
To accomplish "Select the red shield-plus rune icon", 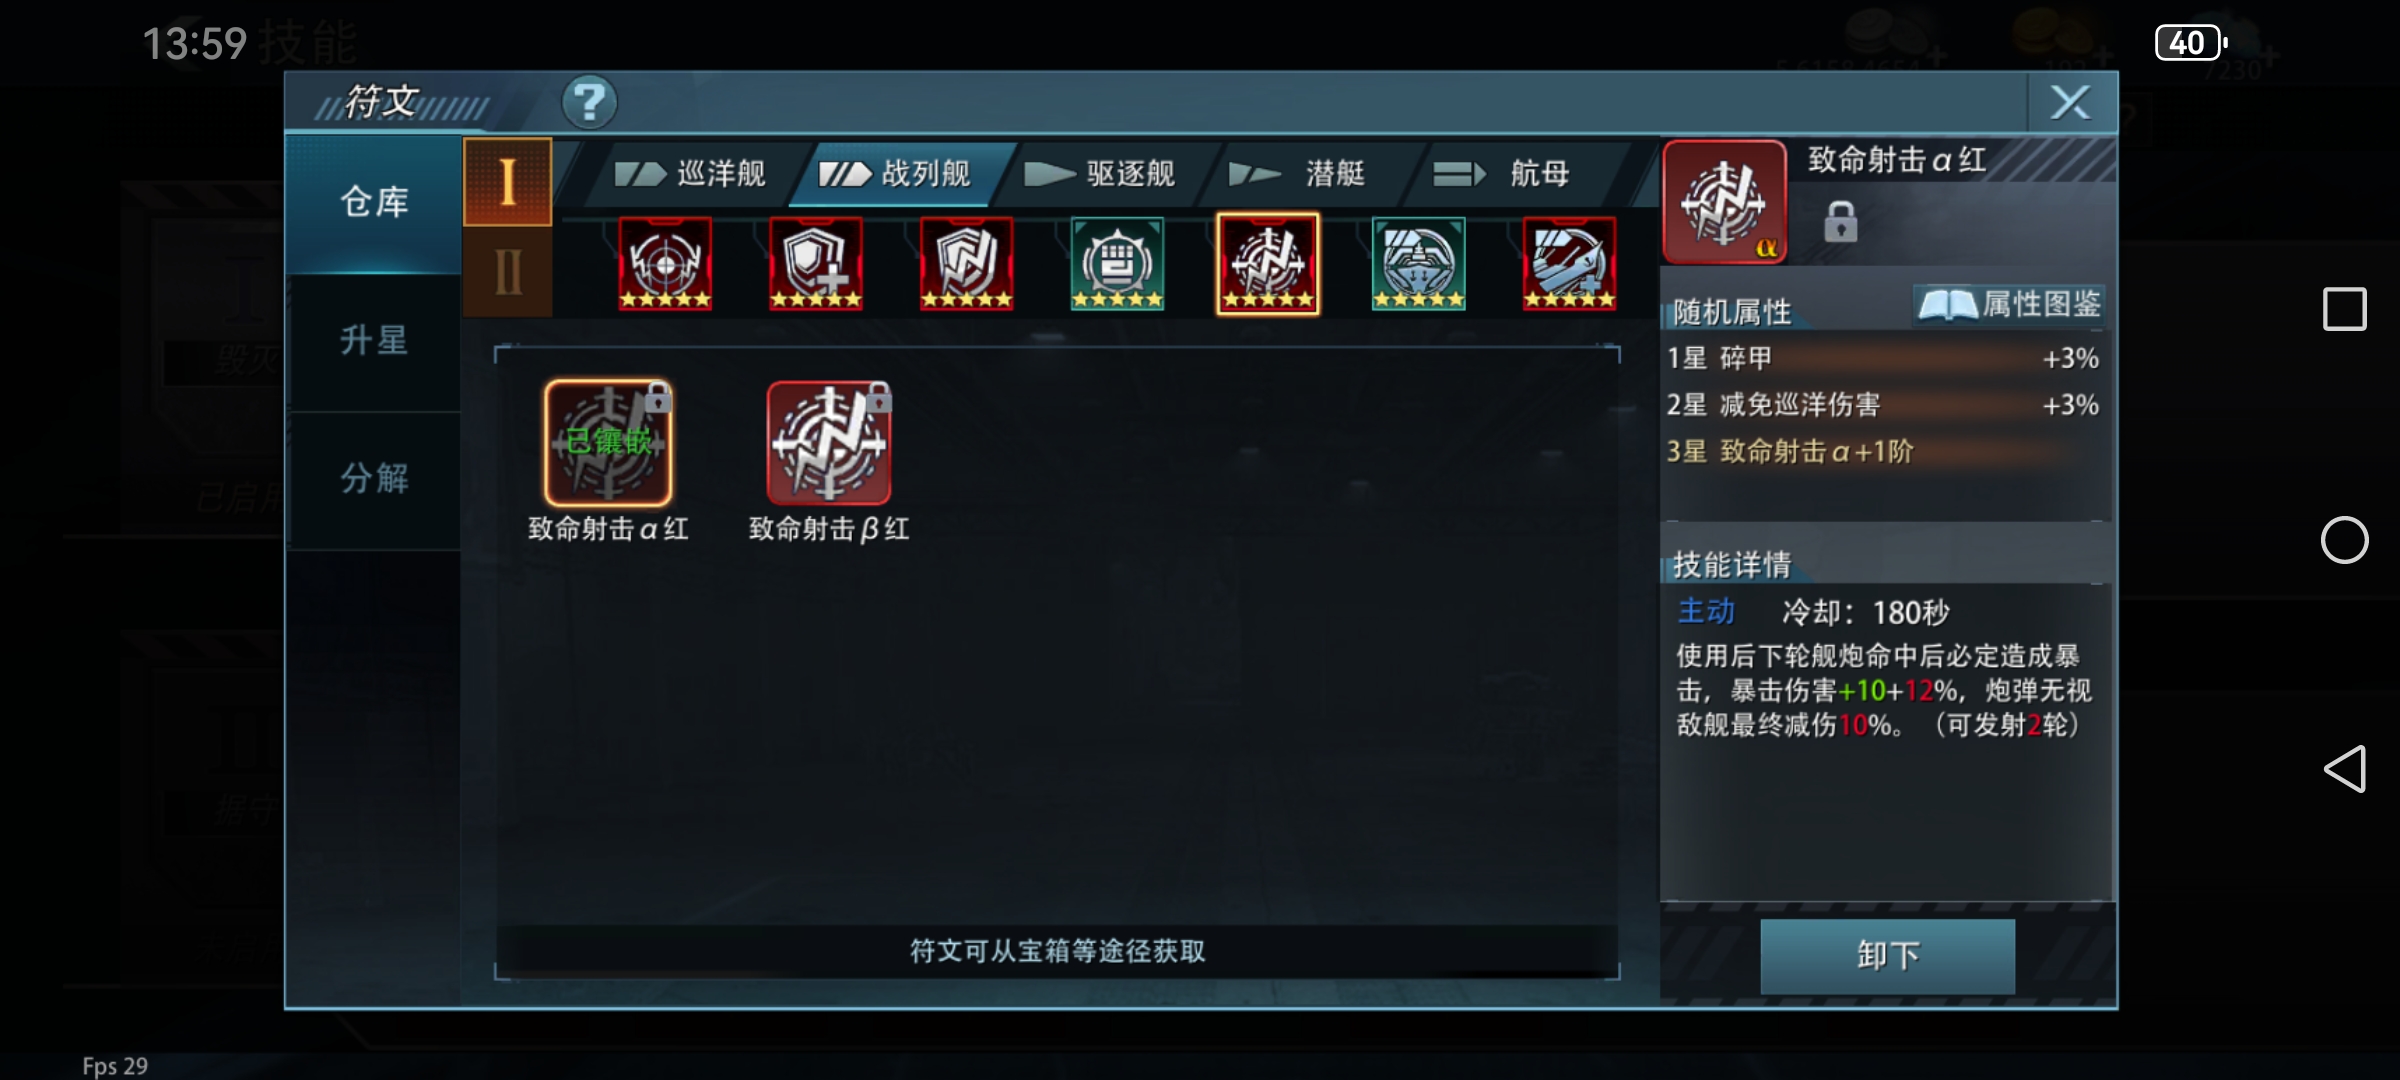I will [x=816, y=263].
